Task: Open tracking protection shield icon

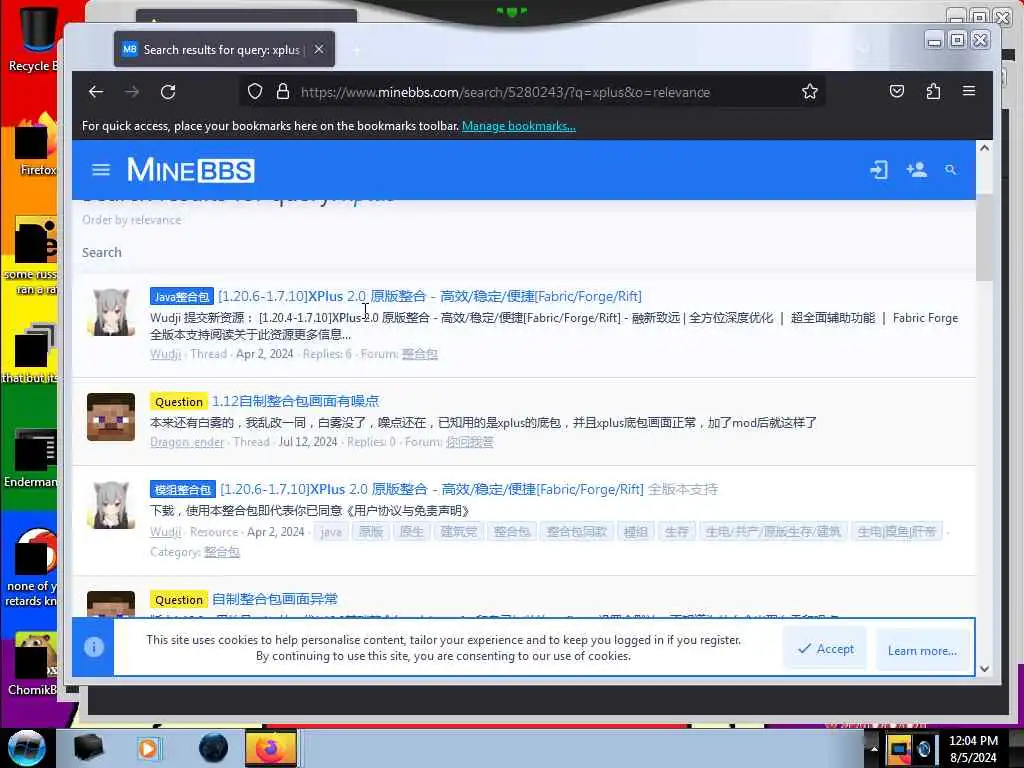Action: pos(255,91)
